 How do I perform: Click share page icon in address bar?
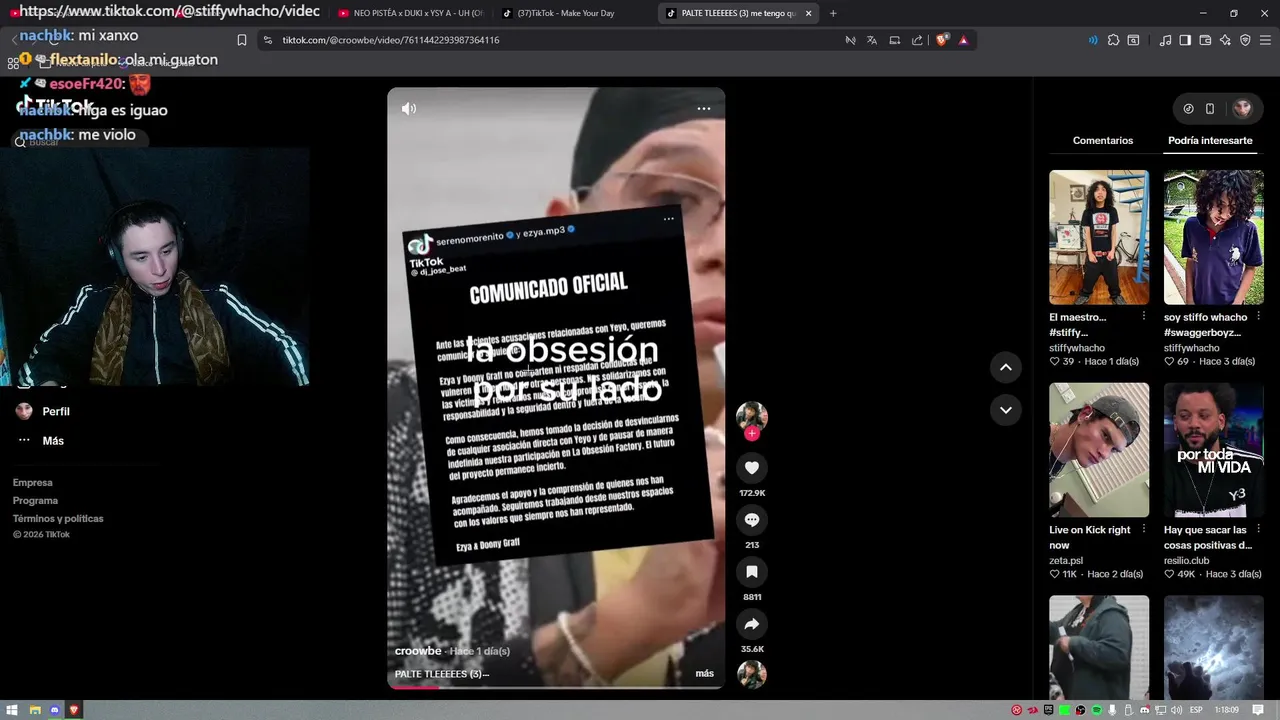pos(917,40)
